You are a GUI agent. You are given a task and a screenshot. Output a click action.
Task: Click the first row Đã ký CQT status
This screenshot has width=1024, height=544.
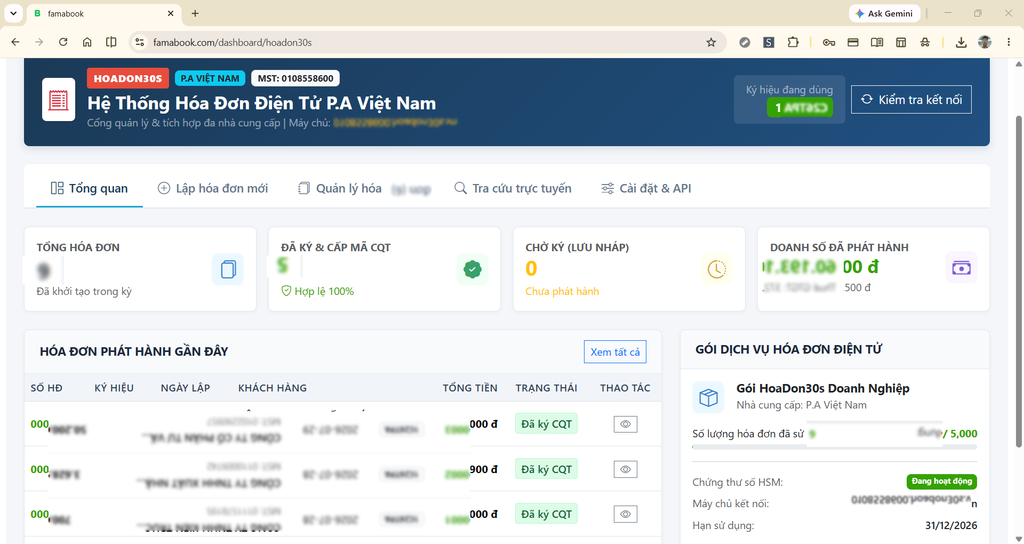(546, 424)
